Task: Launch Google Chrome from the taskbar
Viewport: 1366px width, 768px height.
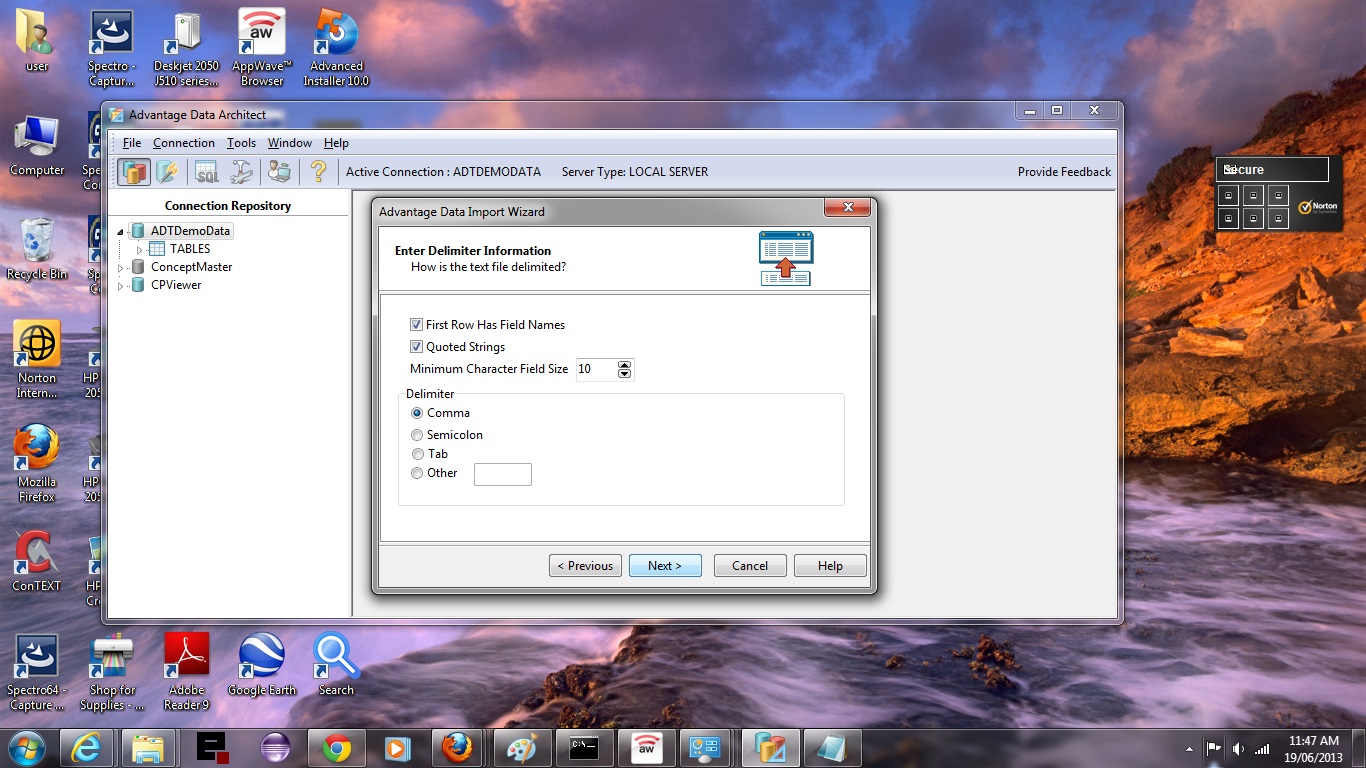Action: click(336, 748)
